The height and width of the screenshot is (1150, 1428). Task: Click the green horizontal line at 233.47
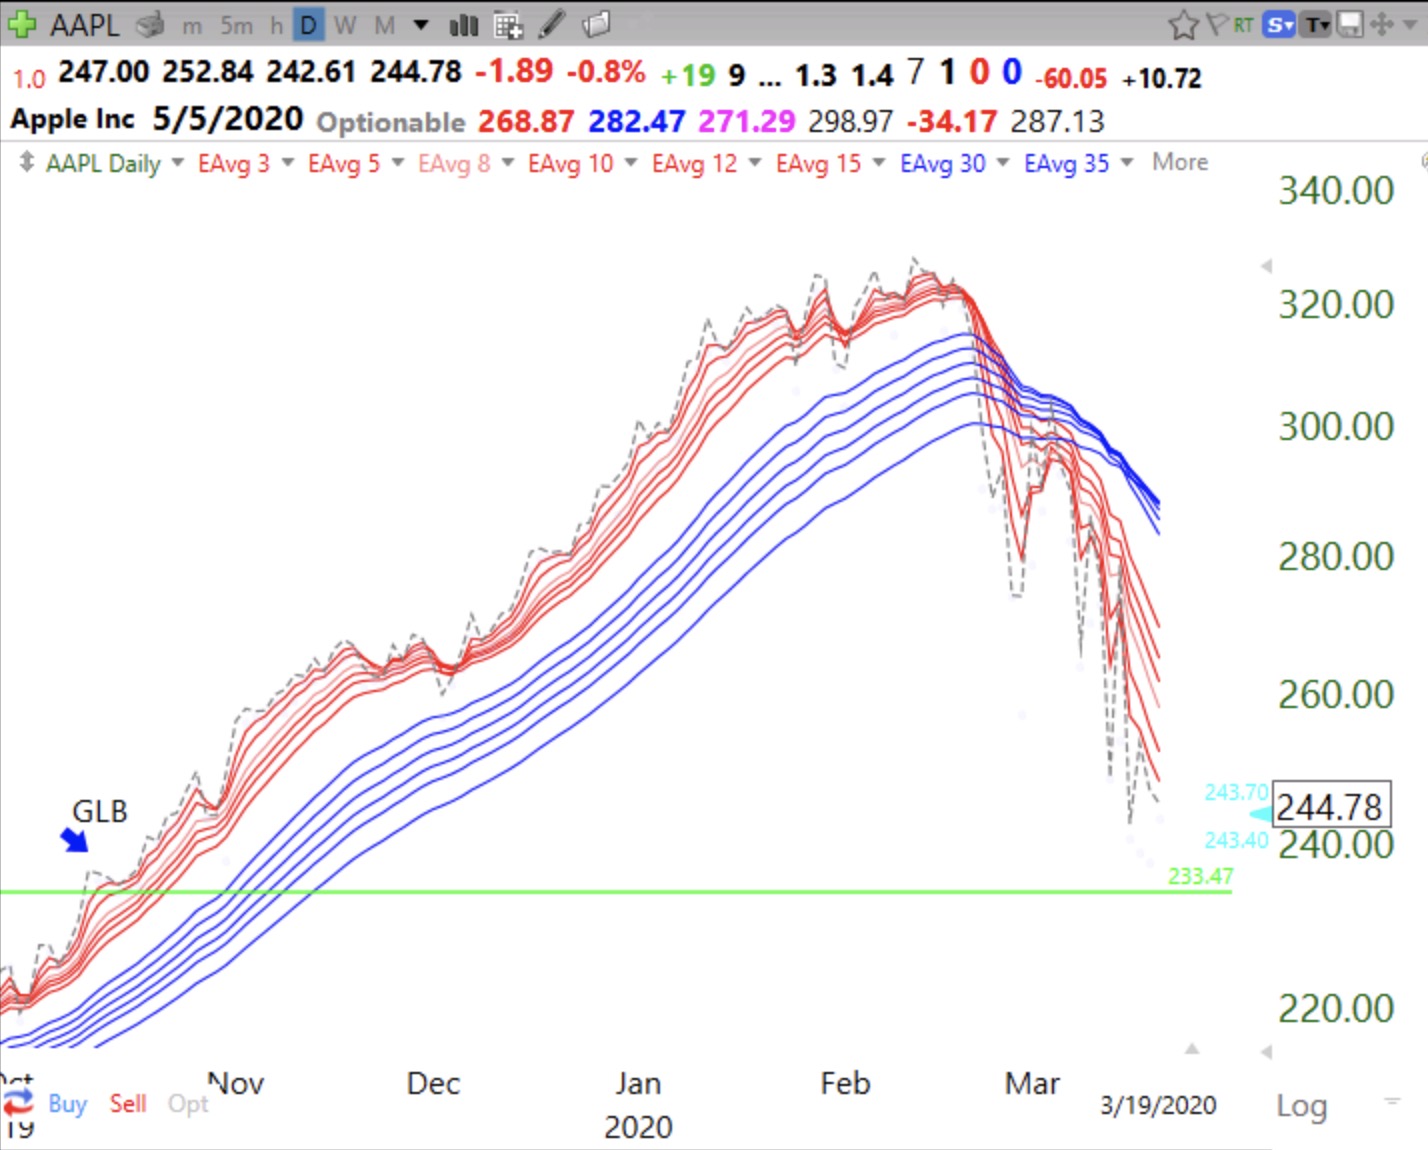[x=615, y=891]
